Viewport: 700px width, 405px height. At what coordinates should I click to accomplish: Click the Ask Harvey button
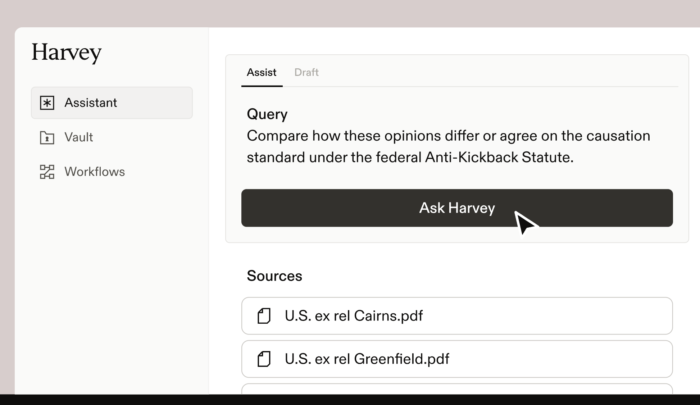[x=457, y=208]
